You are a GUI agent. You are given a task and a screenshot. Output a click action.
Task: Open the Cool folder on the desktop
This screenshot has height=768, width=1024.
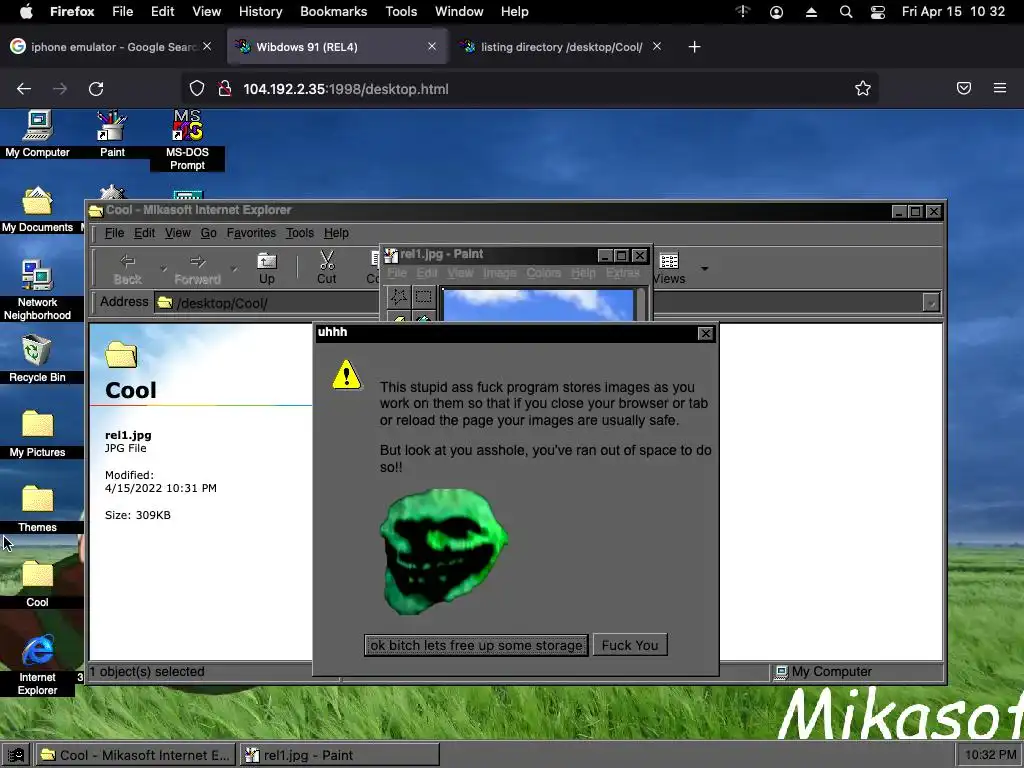click(37, 584)
